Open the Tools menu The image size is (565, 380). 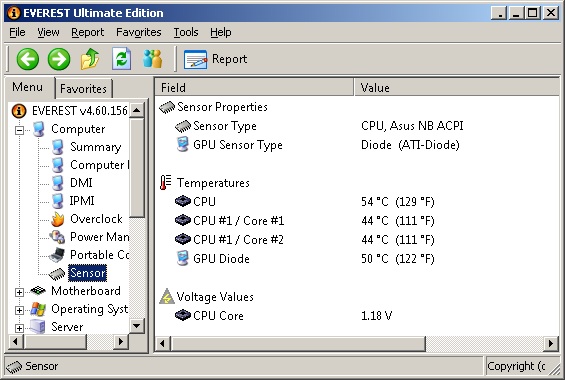[186, 32]
